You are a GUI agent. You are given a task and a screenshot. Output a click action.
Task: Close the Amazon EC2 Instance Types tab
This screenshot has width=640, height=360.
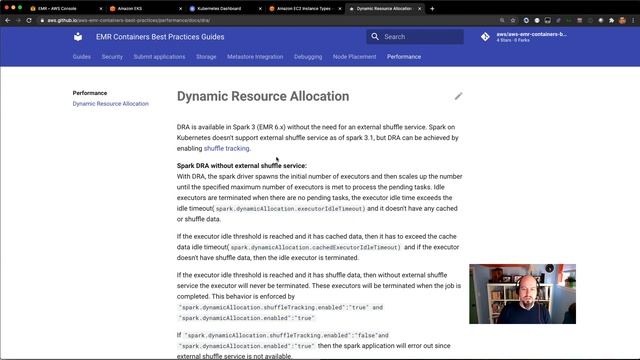(x=340, y=9)
